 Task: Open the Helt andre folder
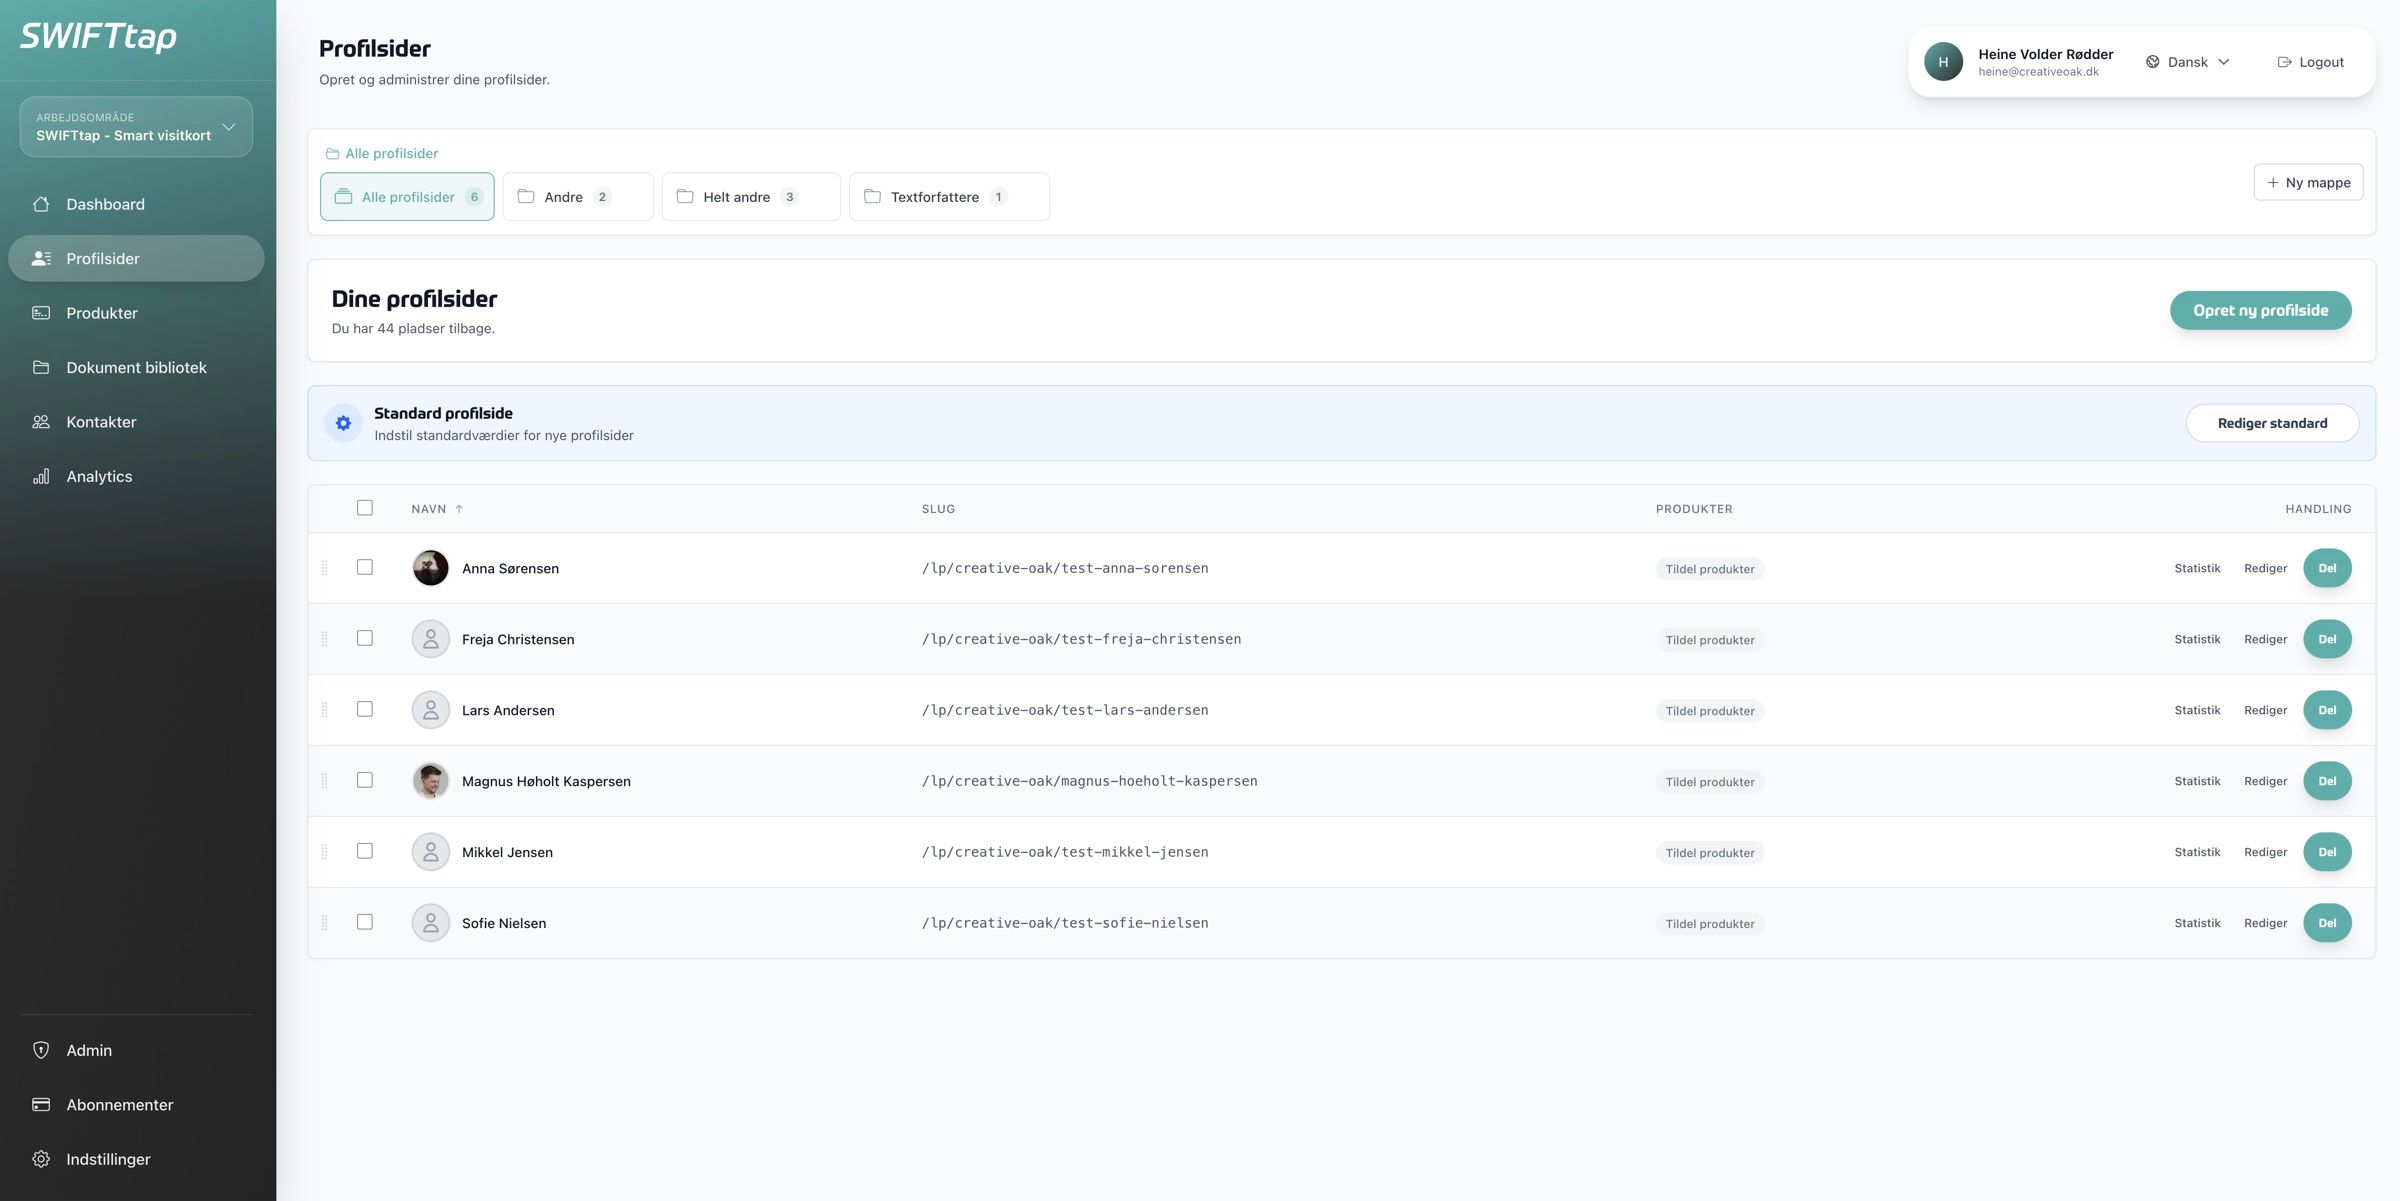click(x=751, y=197)
